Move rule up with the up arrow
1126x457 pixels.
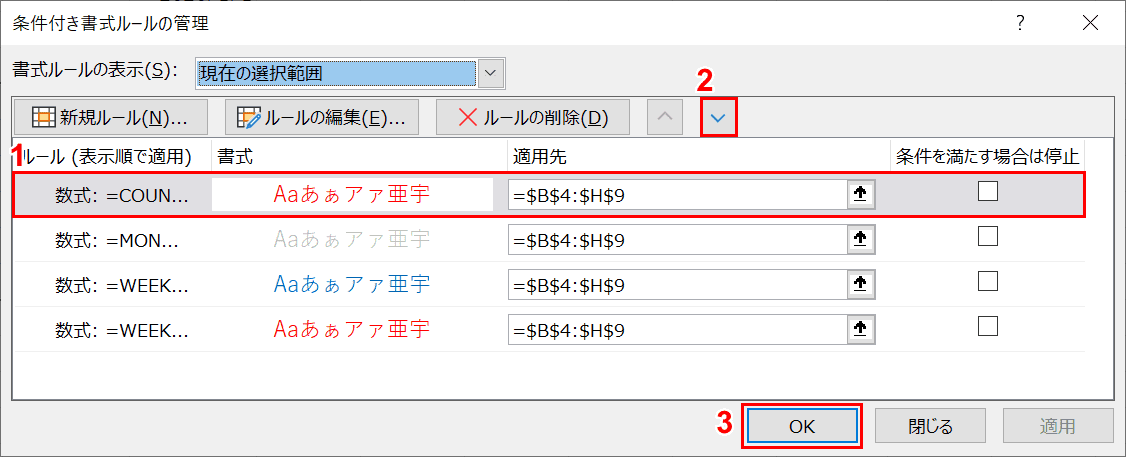coord(665,118)
